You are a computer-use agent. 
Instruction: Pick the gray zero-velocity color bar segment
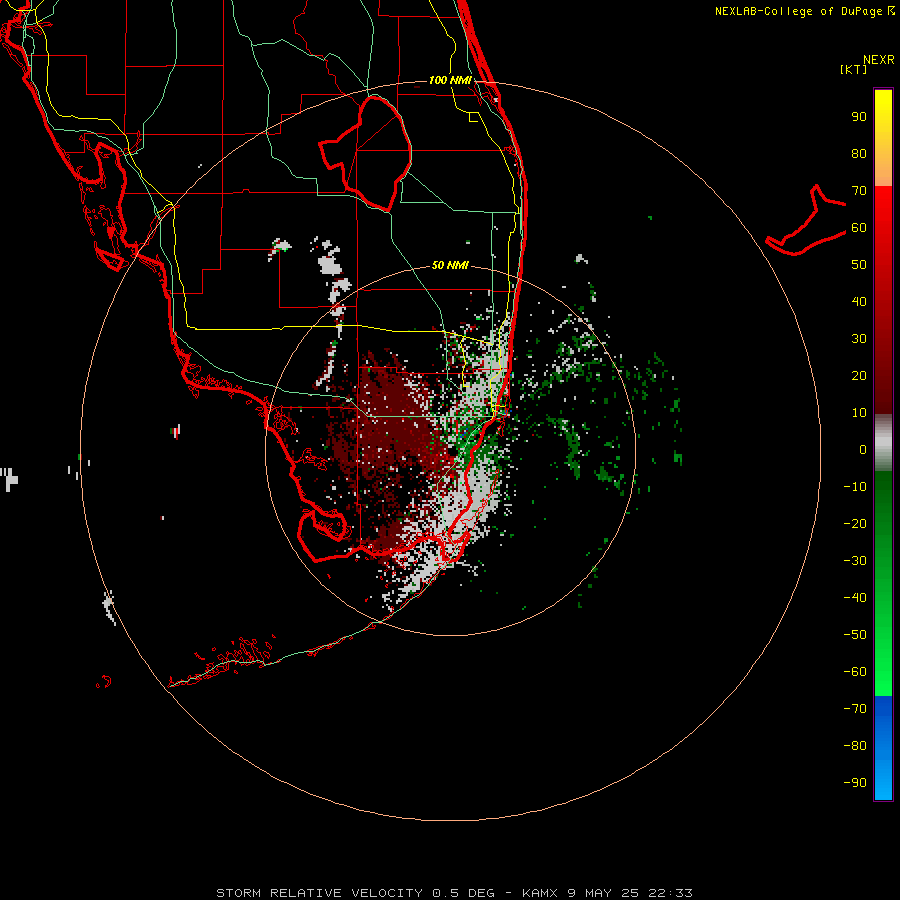pos(883,443)
